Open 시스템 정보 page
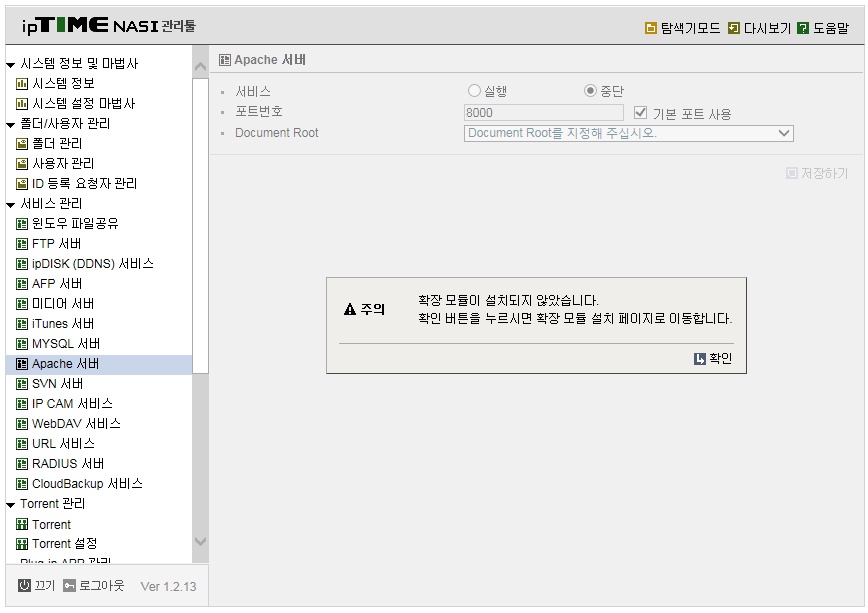The width and height of the screenshot is (868, 613). click(x=63, y=84)
